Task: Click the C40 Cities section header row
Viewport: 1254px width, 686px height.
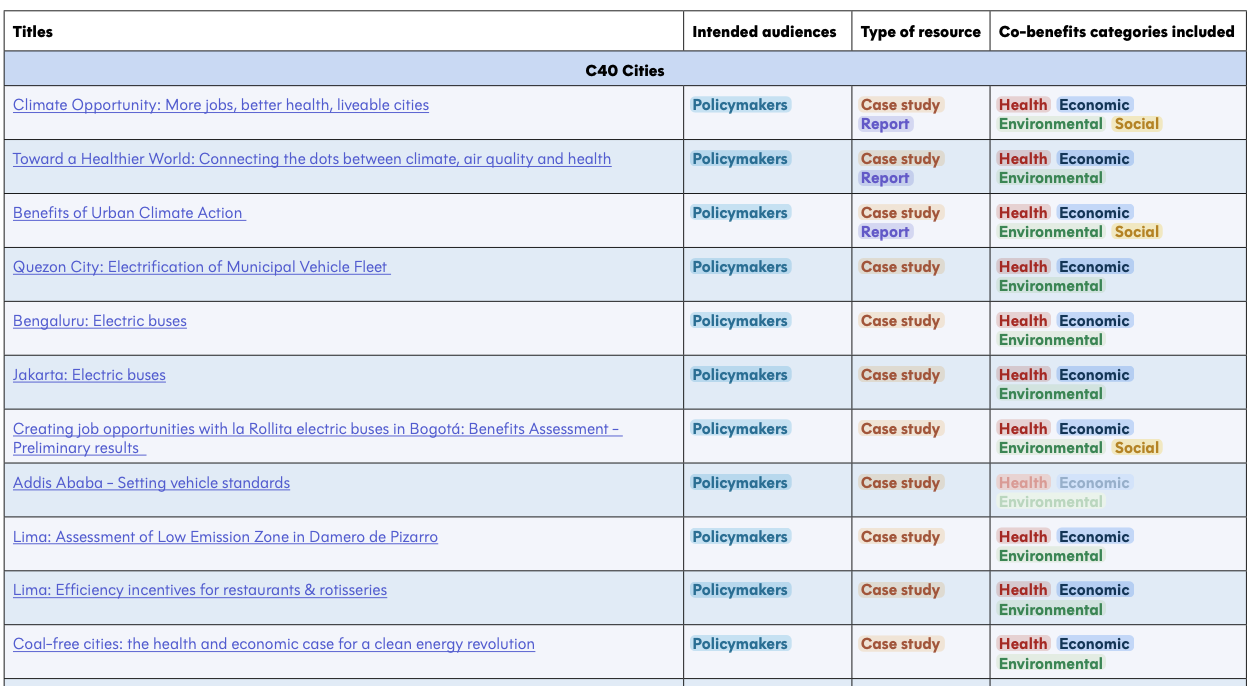Action: click(625, 70)
